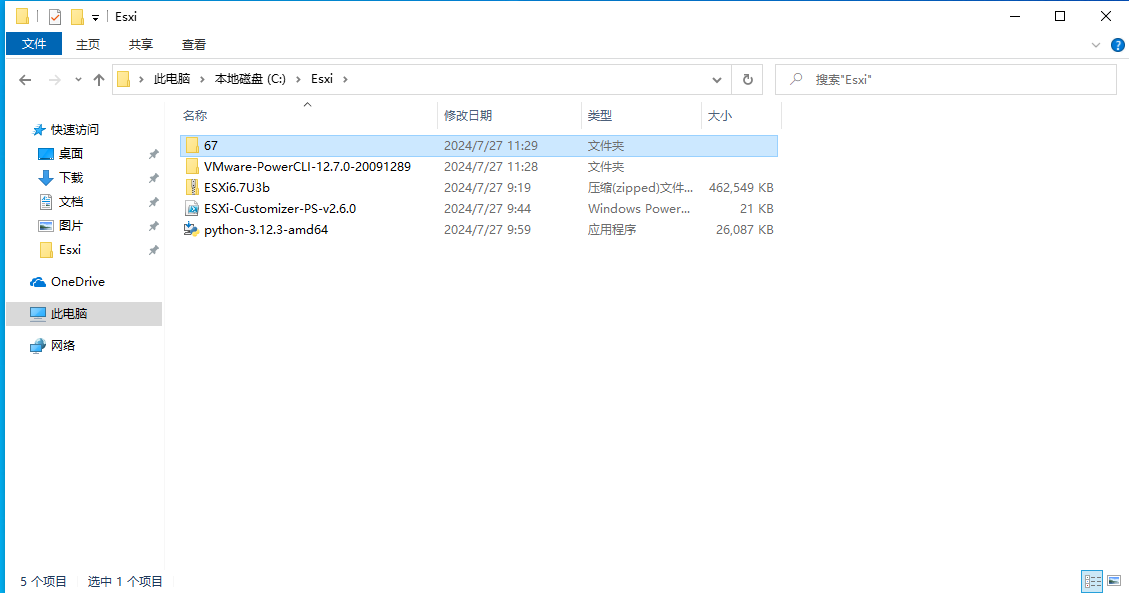This screenshot has width=1129, height=593.
Task: Click the search Esxi input box
Action: [x=945, y=80]
